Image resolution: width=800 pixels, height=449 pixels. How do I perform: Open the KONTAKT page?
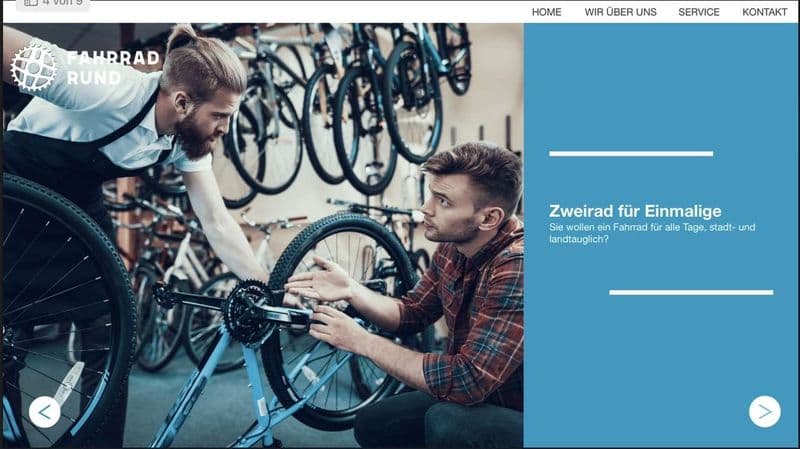(764, 12)
